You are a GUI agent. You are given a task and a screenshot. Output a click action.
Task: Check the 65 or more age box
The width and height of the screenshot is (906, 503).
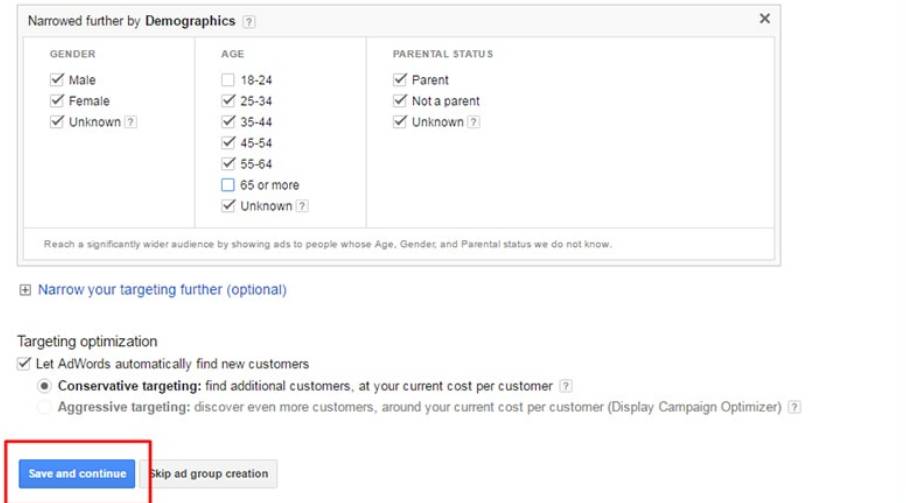[x=228, y=185]
